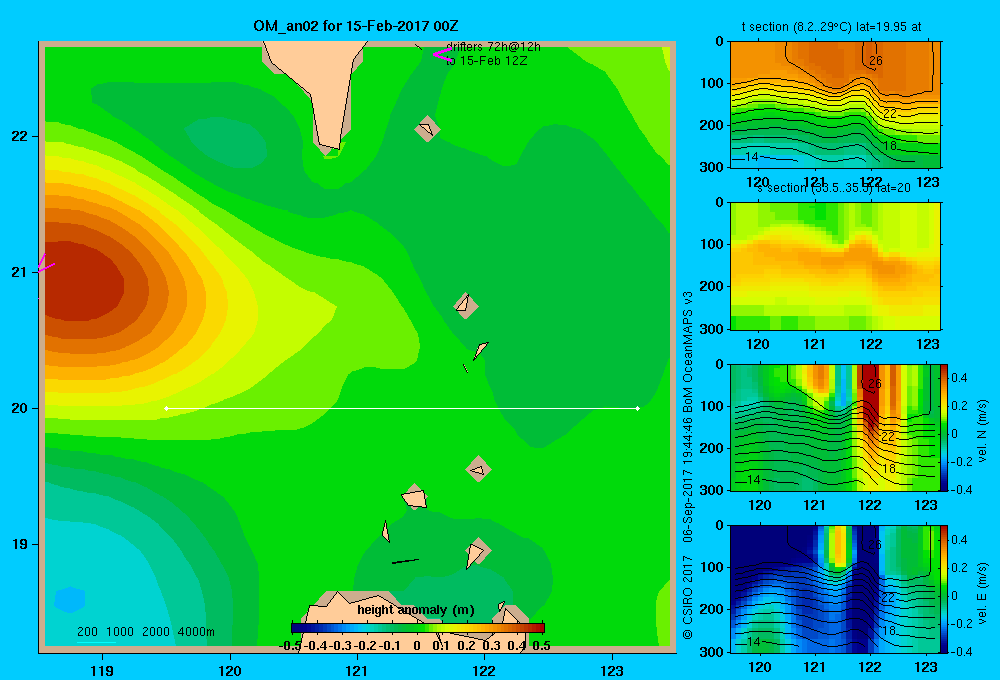Click the 14 contour label in t section
The image size is (1000, 680).
751,156
